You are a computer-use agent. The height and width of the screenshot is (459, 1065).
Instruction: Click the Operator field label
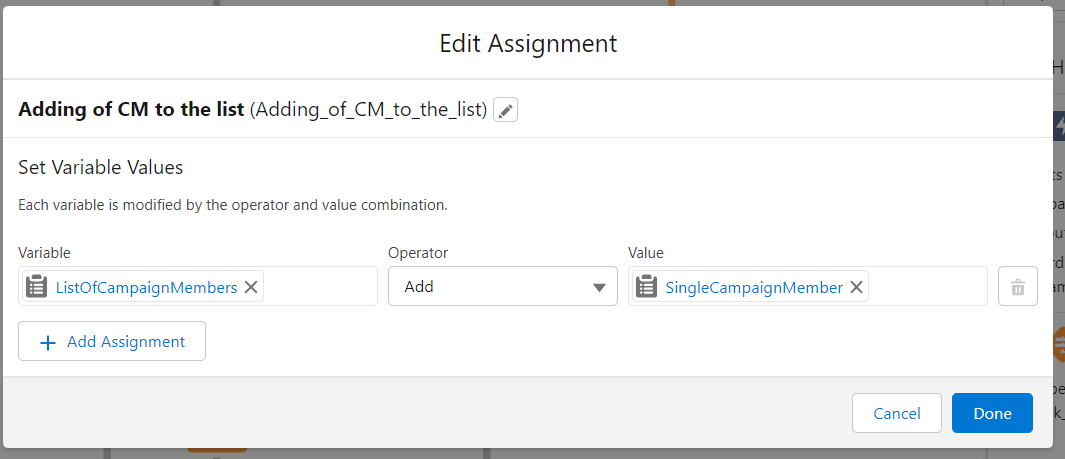click(418, 253)
